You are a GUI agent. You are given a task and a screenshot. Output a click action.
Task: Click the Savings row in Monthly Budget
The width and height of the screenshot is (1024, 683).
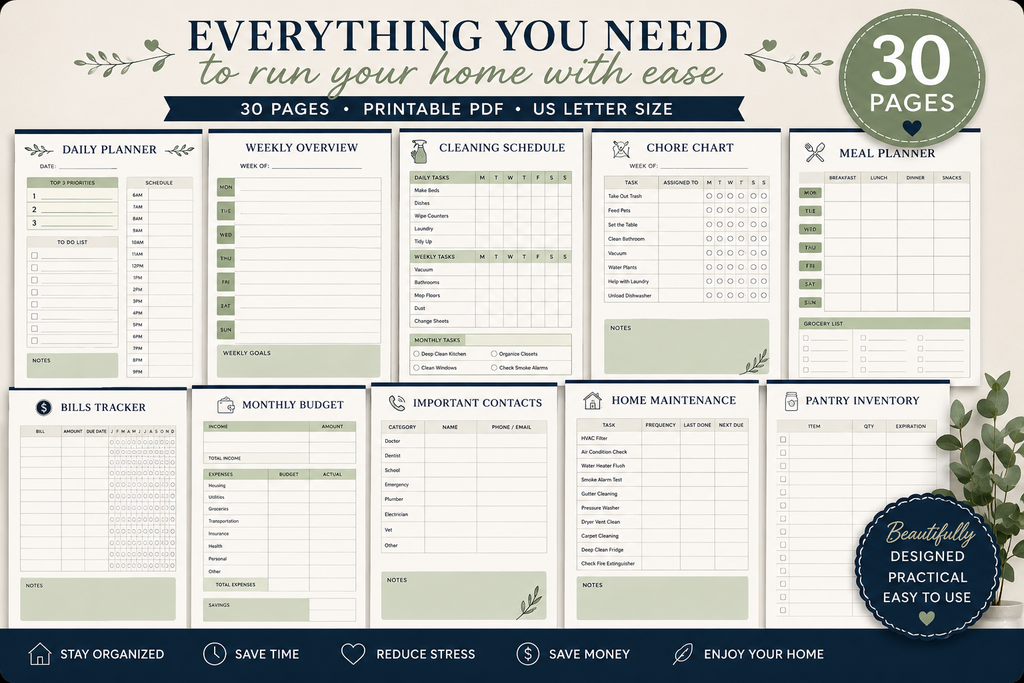pos(280,609)
